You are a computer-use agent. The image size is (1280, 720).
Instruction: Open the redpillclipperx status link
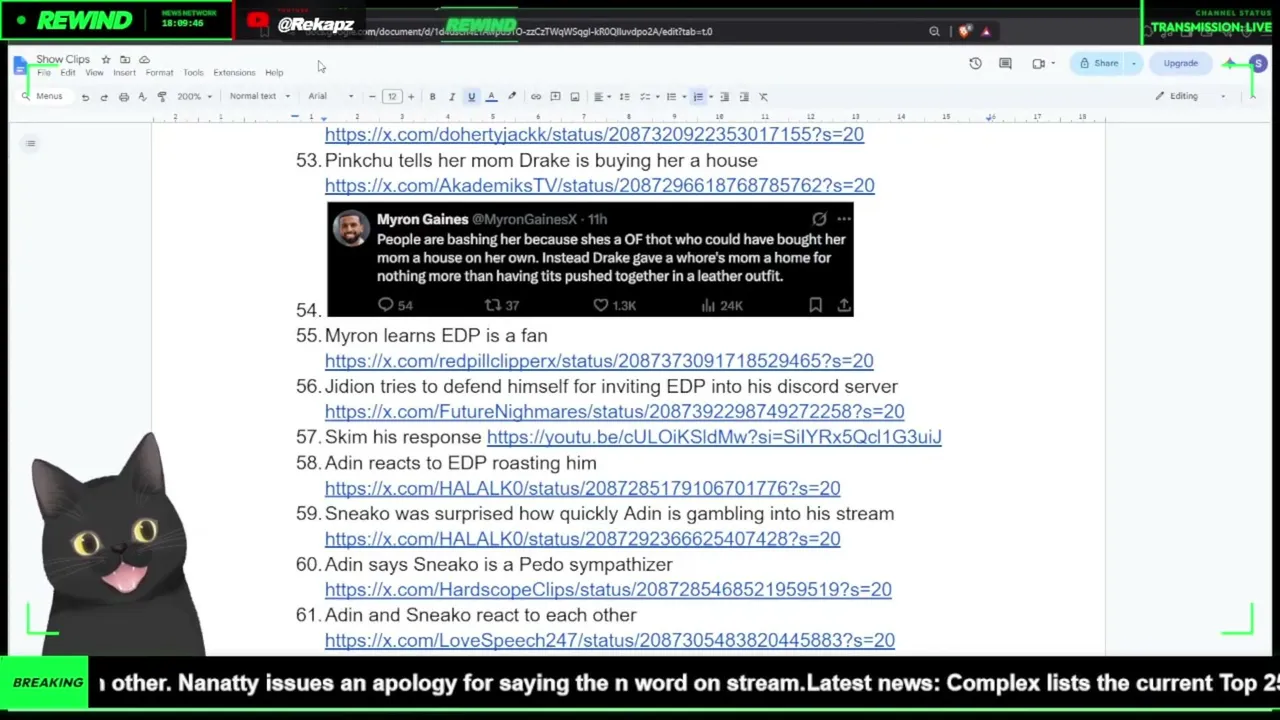tap(599, 360)
